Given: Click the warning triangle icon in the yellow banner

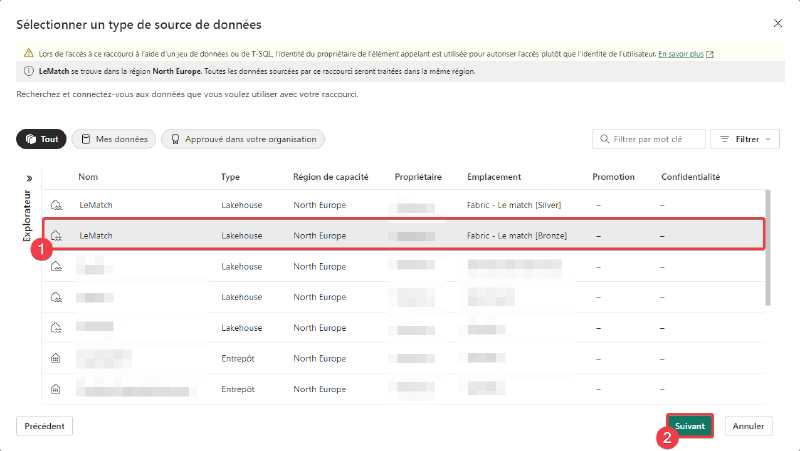Looking at the screenshot, I should point(29,53).
